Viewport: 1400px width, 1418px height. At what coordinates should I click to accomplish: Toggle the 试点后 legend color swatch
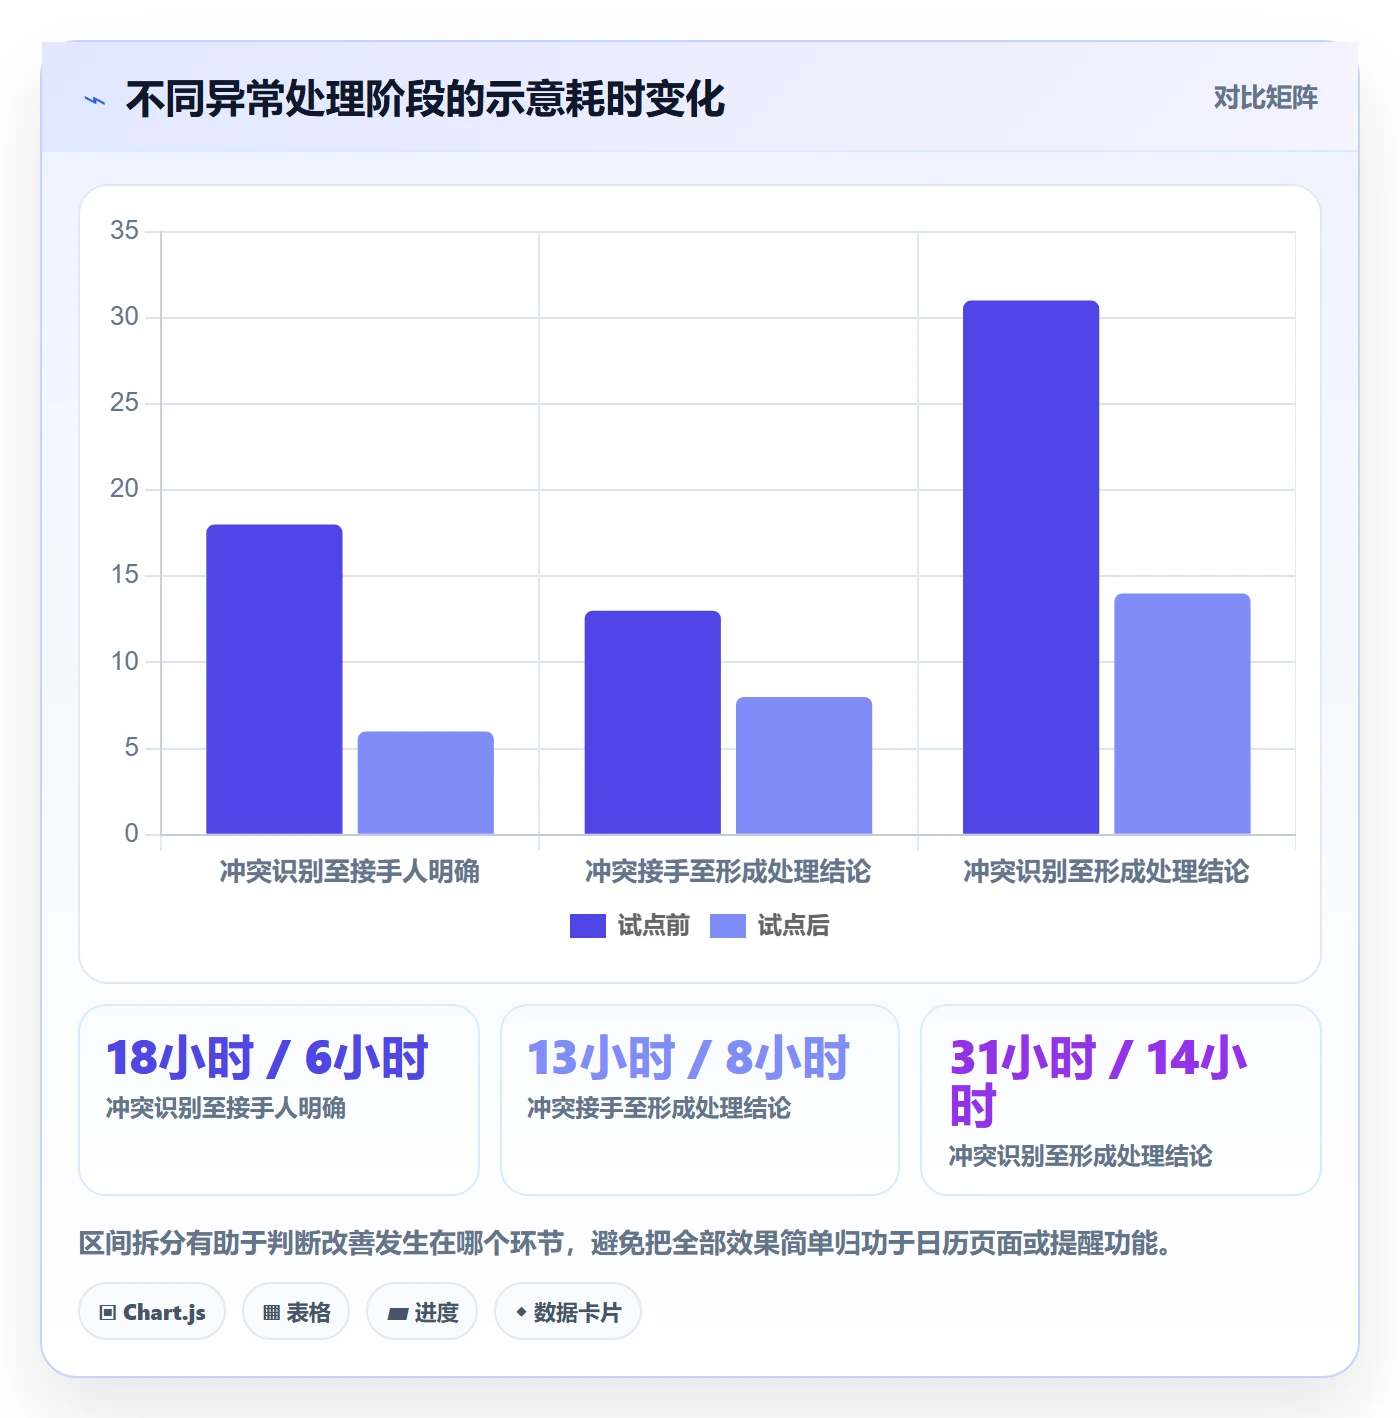pyautogui.click(x=727, y=926)
